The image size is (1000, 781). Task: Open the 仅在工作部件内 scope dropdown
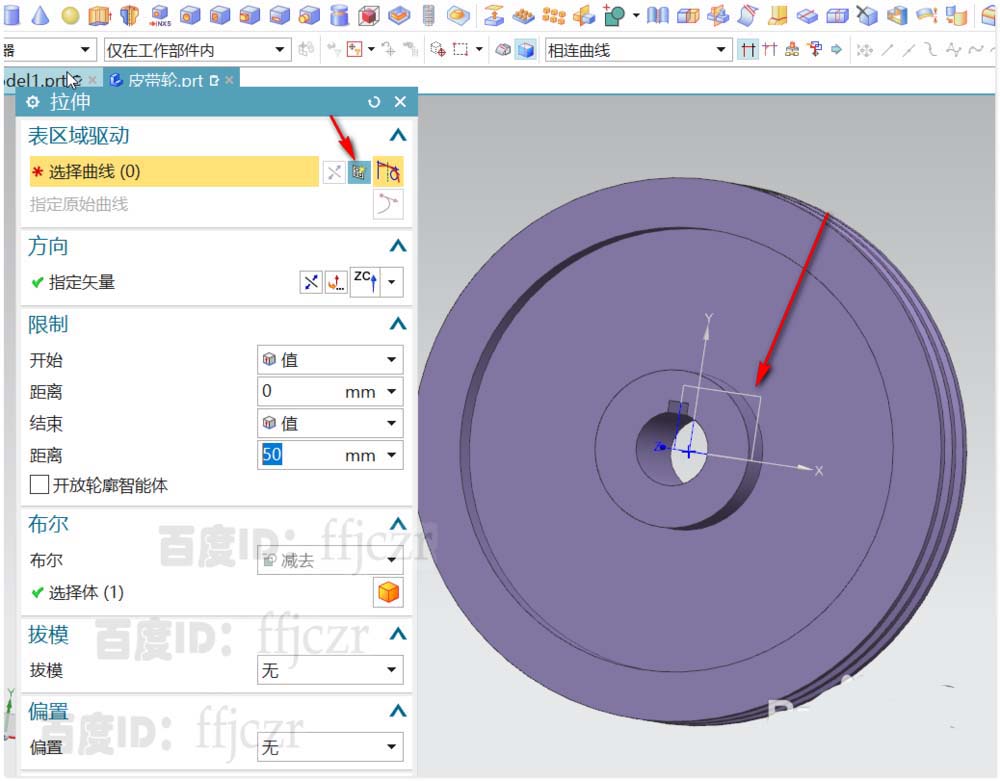(197, 50)
